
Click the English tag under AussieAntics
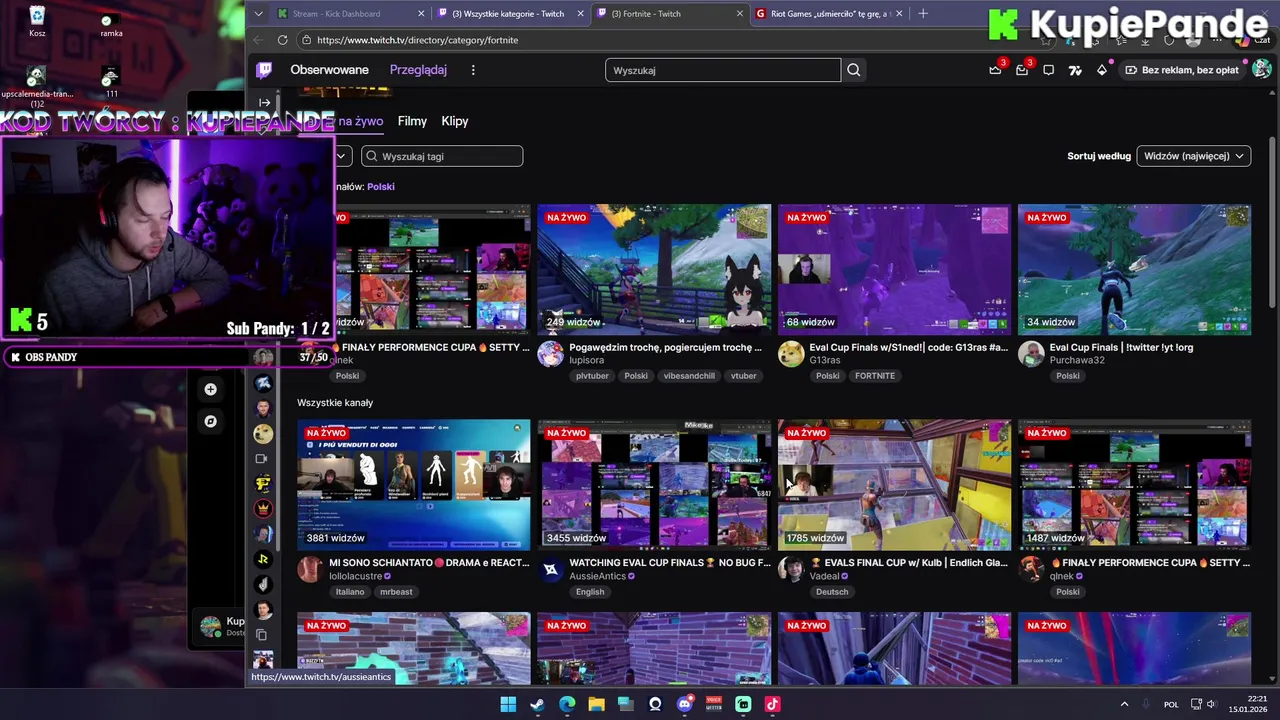pyautogui.click(x=590, y=592)
